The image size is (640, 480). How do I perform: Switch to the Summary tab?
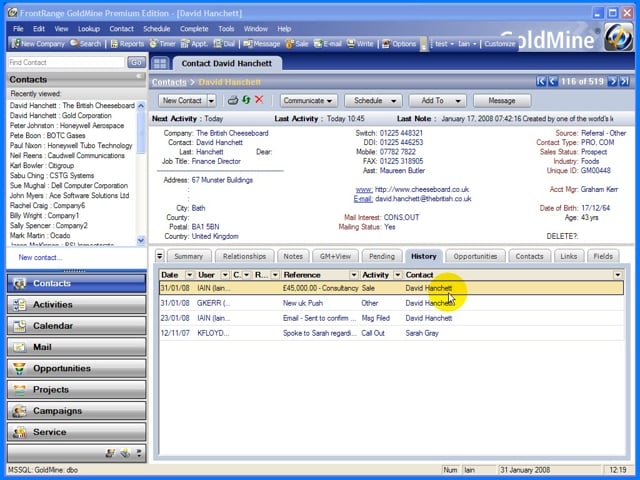[x=189, y=256]
